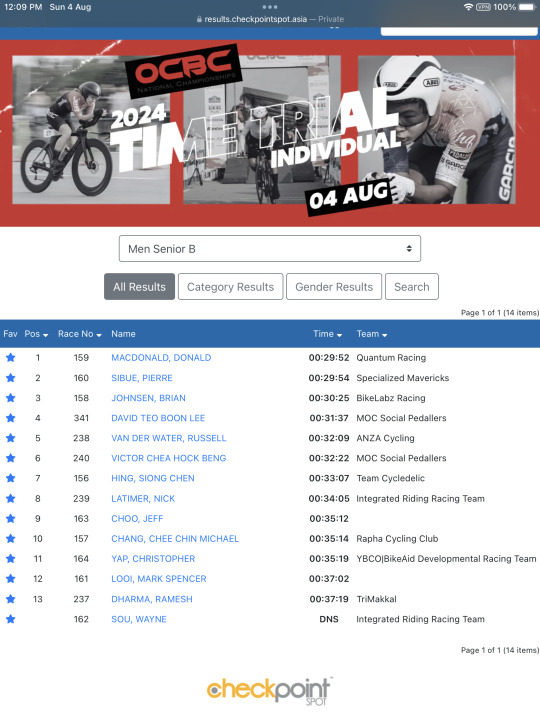Screen dimensions: 540x720
Task: Star the LOOI, MARK SPENCER row
Action: coord(11,579)
